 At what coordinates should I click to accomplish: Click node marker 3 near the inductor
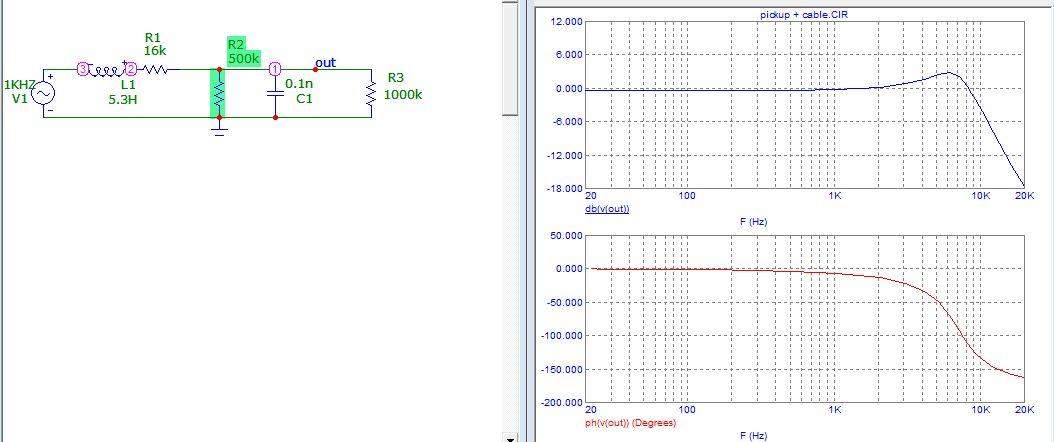(83, 69)
